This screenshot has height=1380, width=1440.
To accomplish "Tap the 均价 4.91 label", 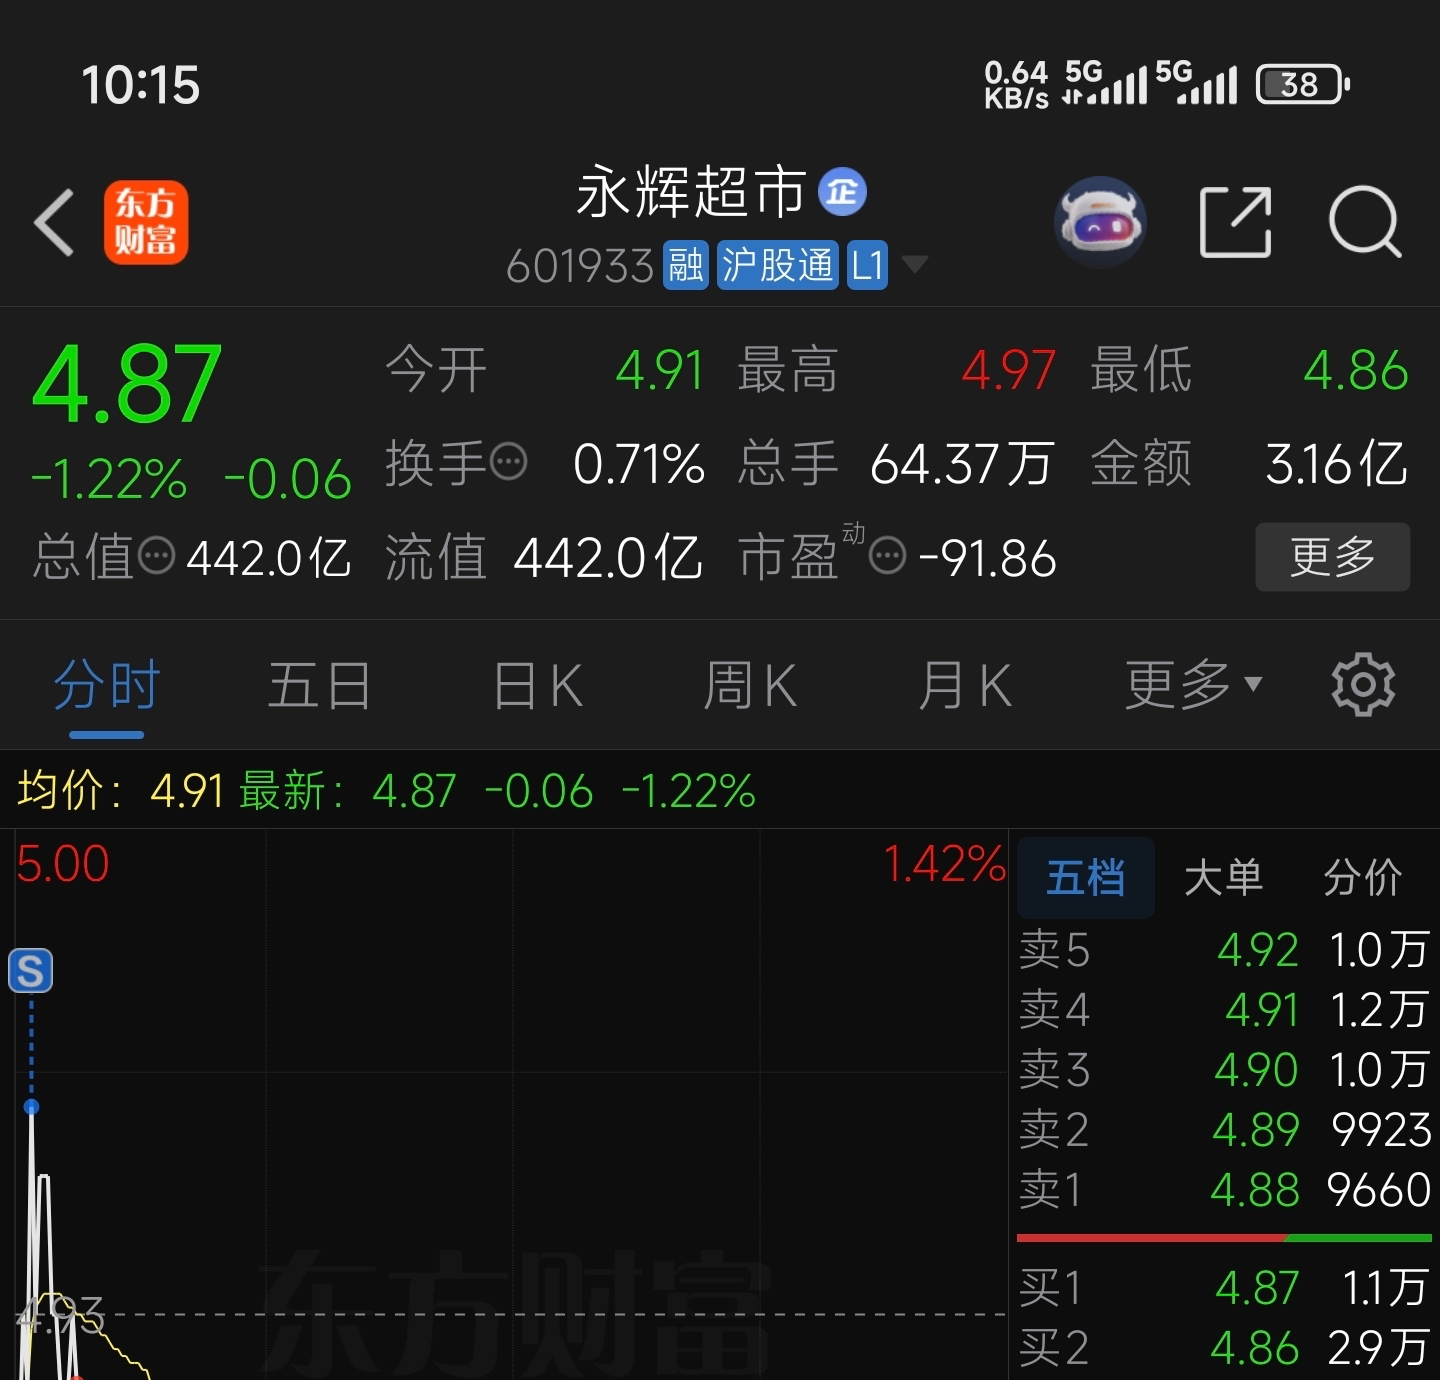I will pos(120,791).
